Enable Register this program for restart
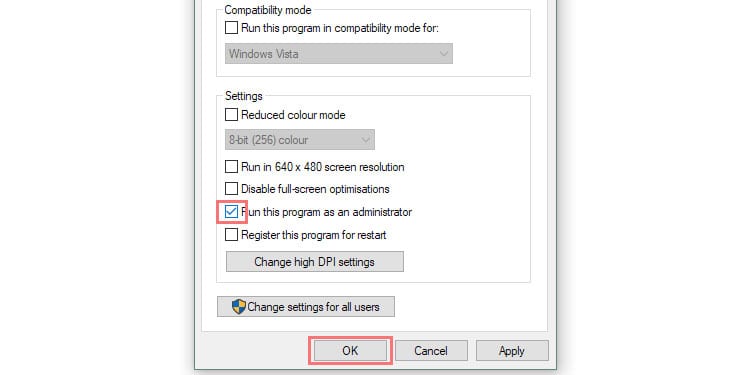This screenshot has width=750, height=375. (x=232, y=235)
